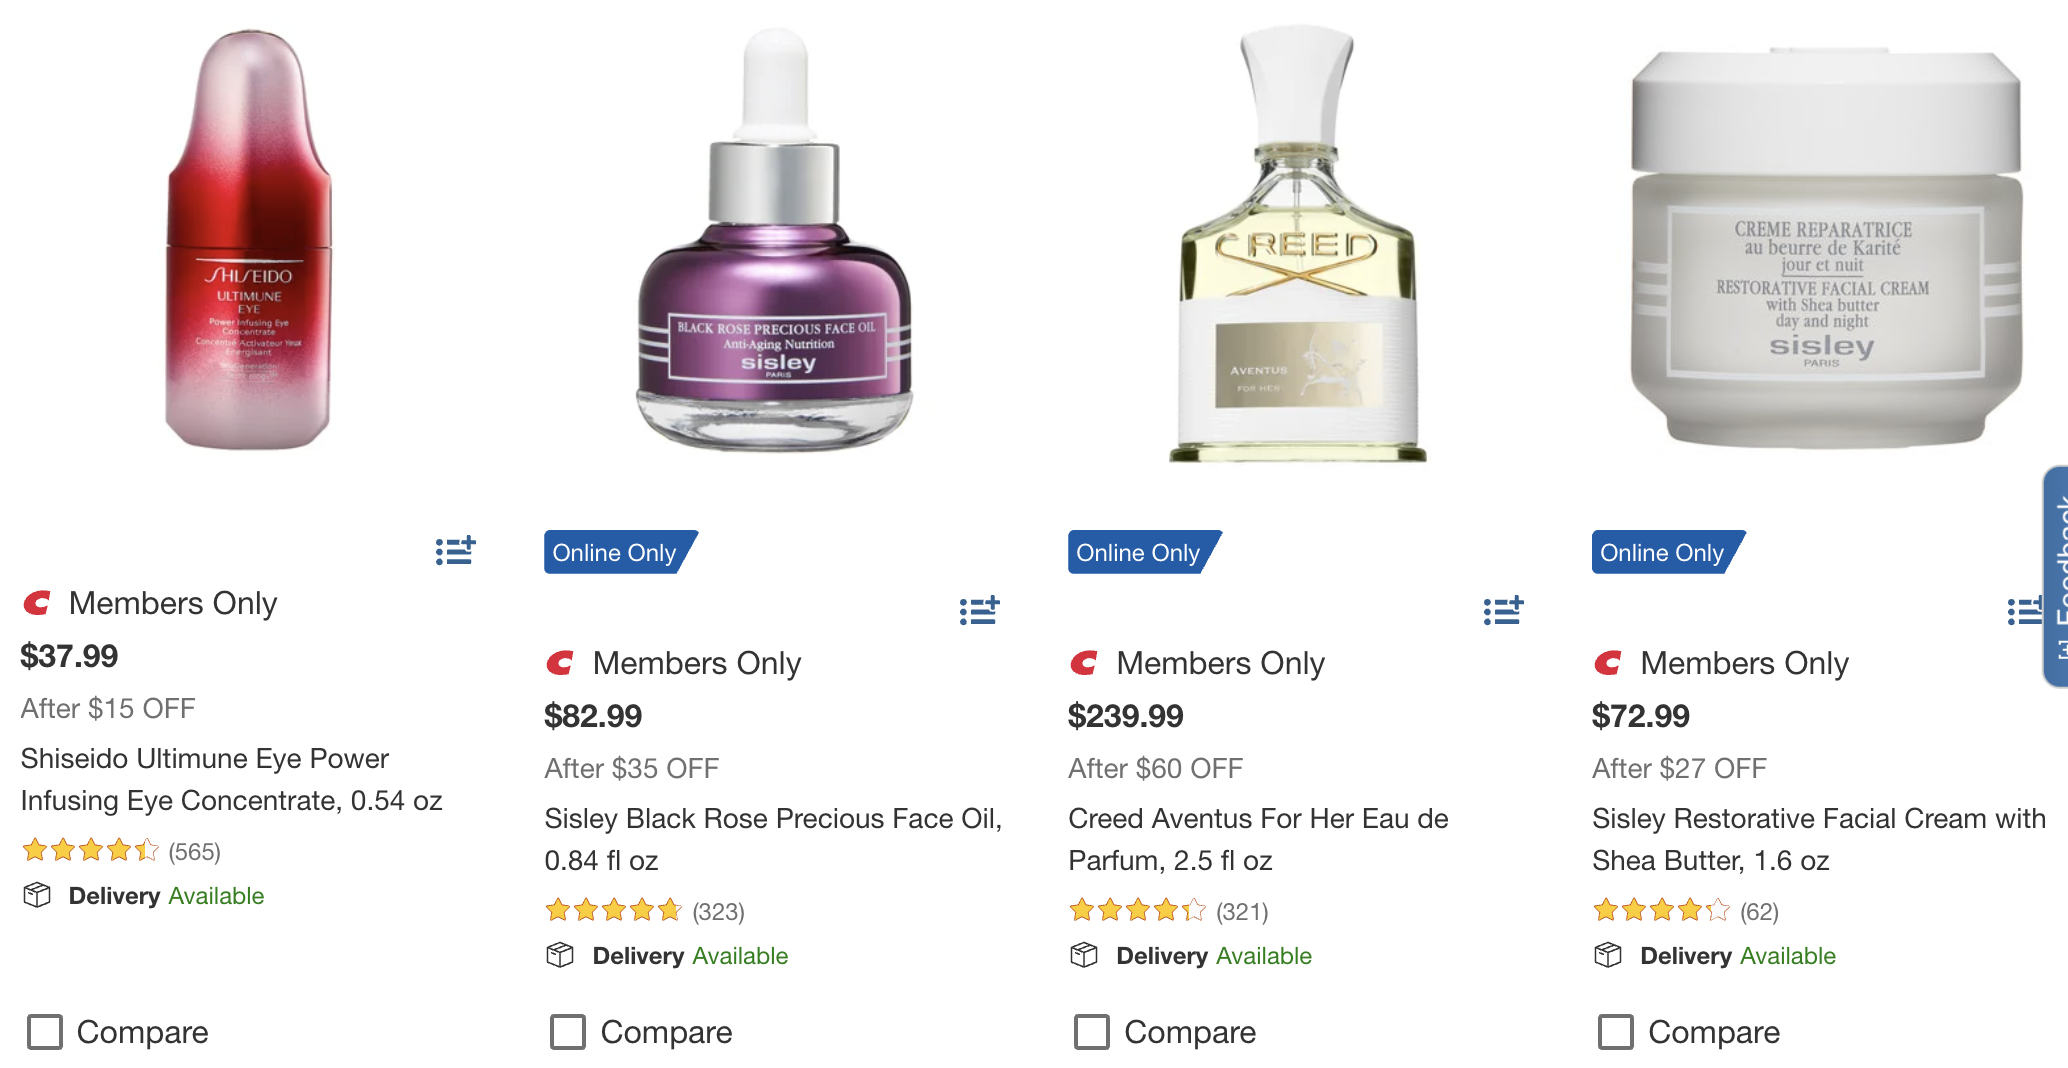Image resolution: width=2068 pixels, height=1068 pixels.
Task: Click delivery box icon under Shiseido product
Action: coord(37,895)
